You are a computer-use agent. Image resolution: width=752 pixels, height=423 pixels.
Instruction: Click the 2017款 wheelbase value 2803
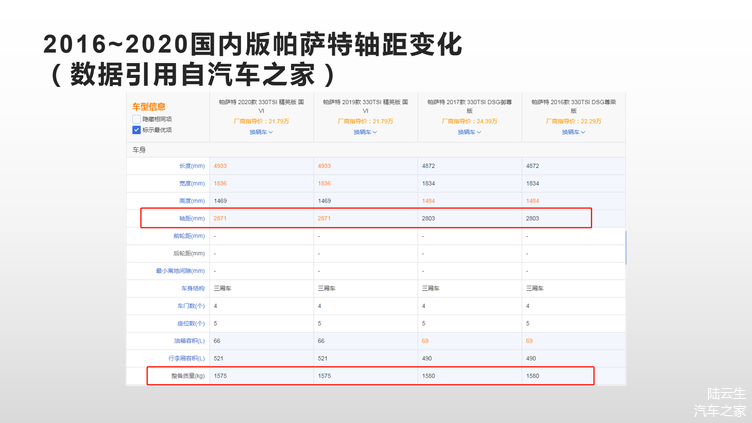(428, 218)
